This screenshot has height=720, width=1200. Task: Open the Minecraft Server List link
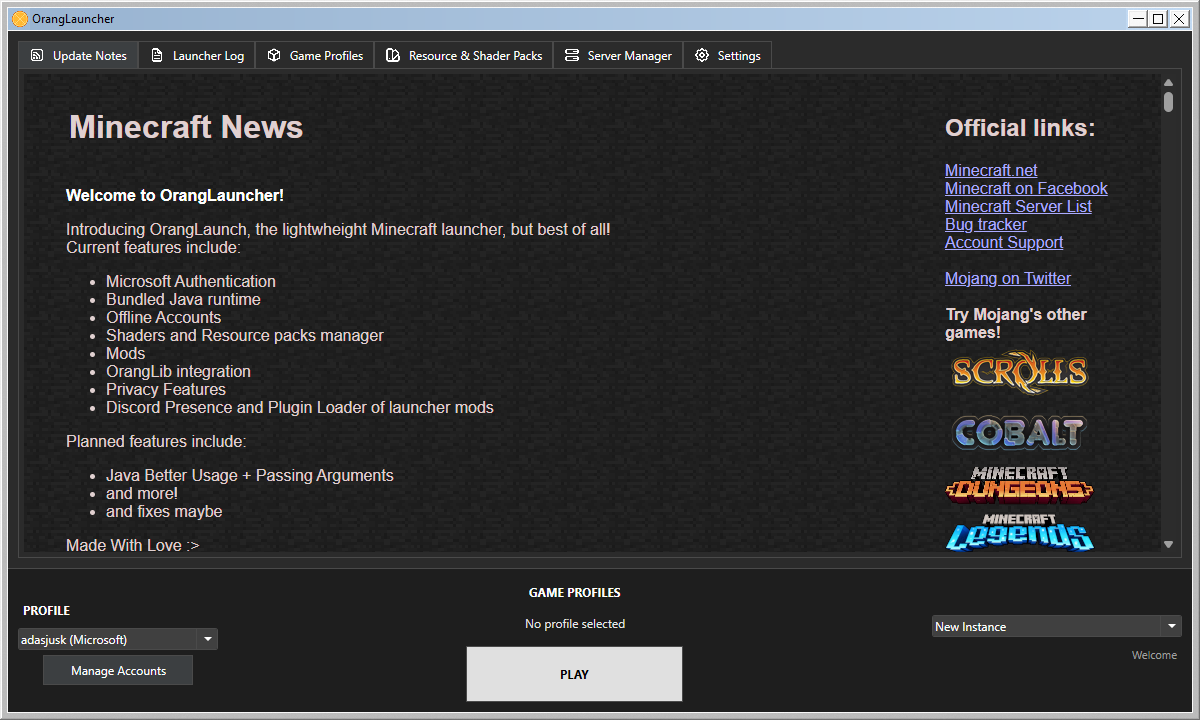coord(1018,206)
